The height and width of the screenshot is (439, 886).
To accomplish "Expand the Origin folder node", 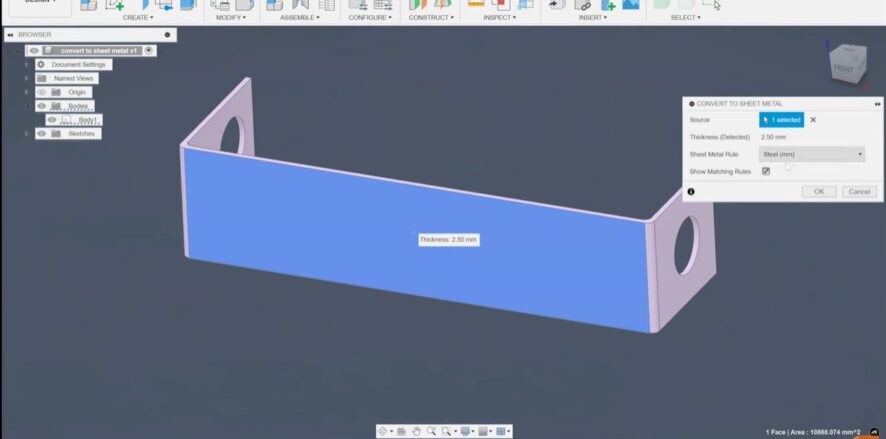I will coord(26,92).
